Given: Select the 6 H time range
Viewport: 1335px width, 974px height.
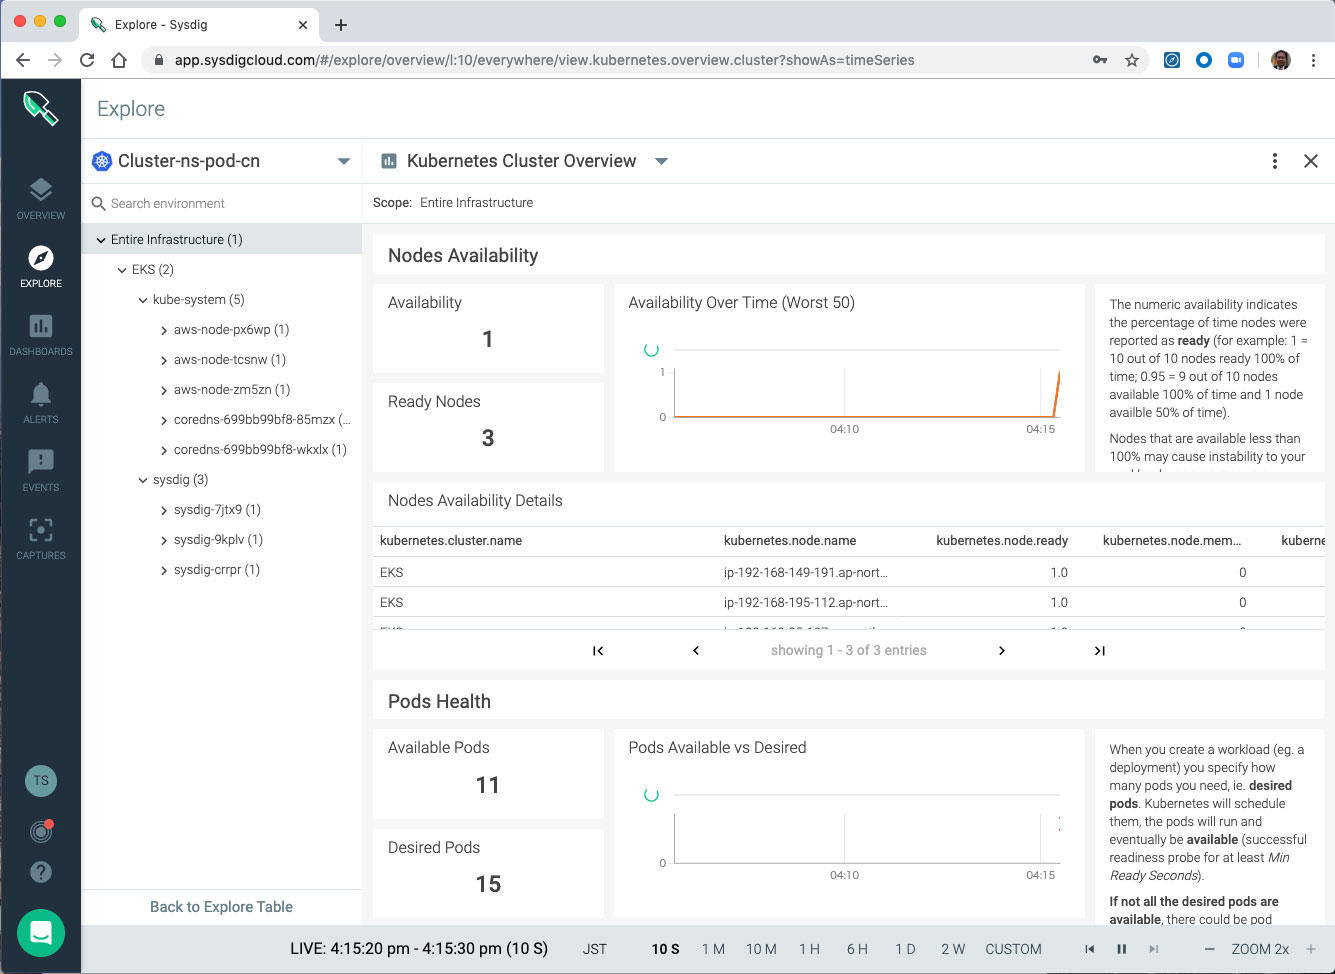Looking at the screenshot, I should (x=857, y=949).
